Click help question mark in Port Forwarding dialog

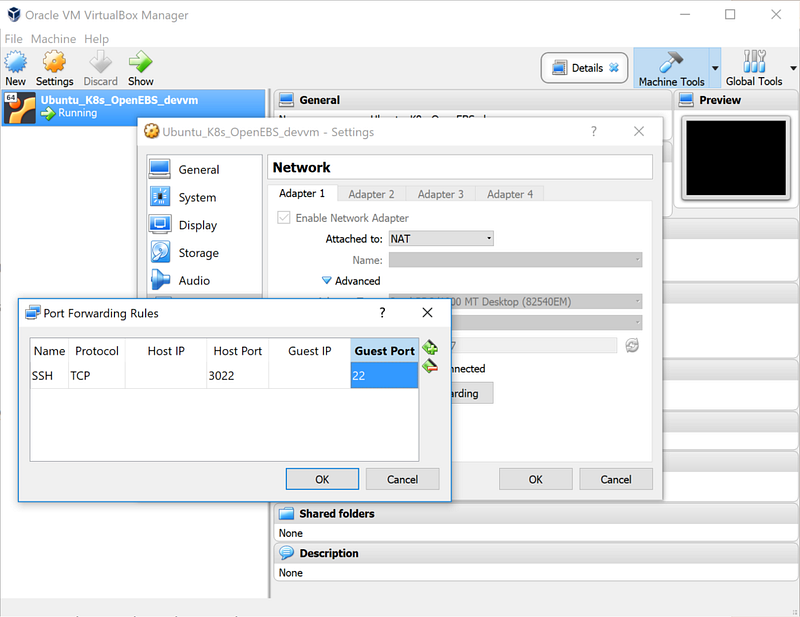tap(382, 312)
